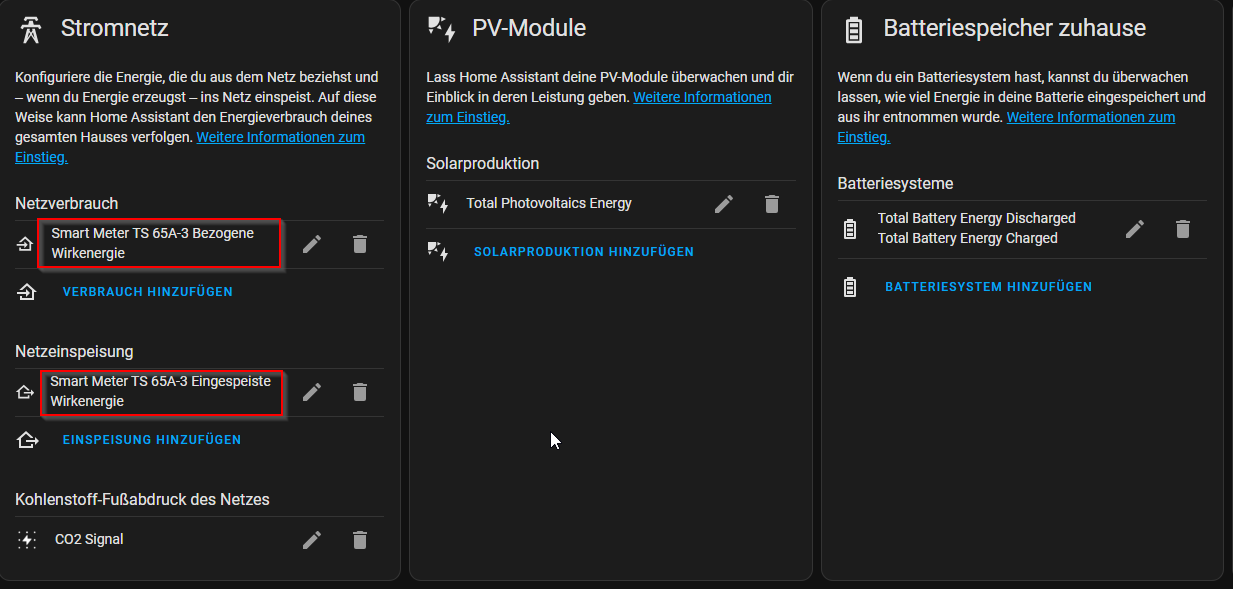Edit Total Photovoltaics Energy source
The height and width of the screenshot is (589, 1233).
[724, 204]
